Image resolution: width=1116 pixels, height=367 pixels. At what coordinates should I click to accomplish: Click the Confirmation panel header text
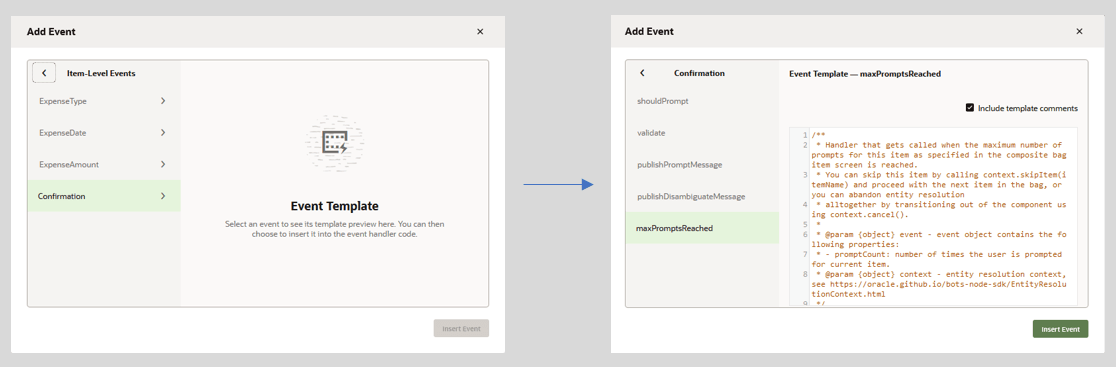click(699, 73)
